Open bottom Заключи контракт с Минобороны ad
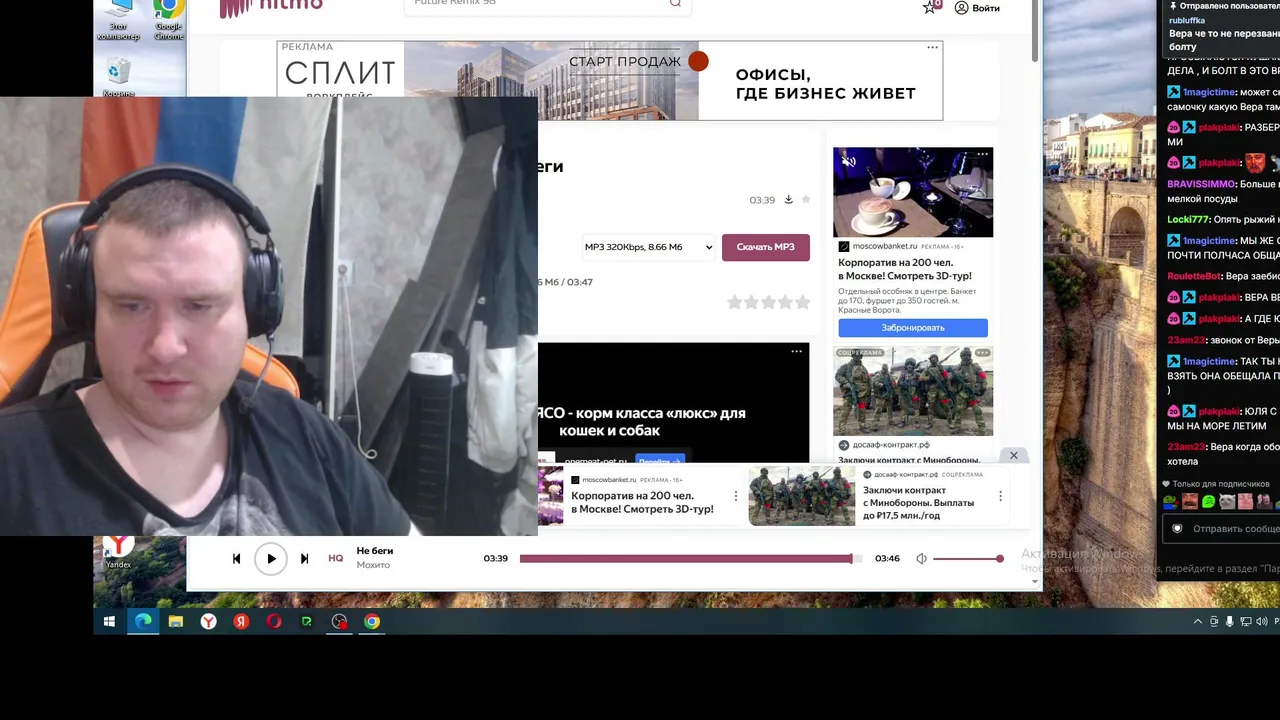 tap(917, 503)
